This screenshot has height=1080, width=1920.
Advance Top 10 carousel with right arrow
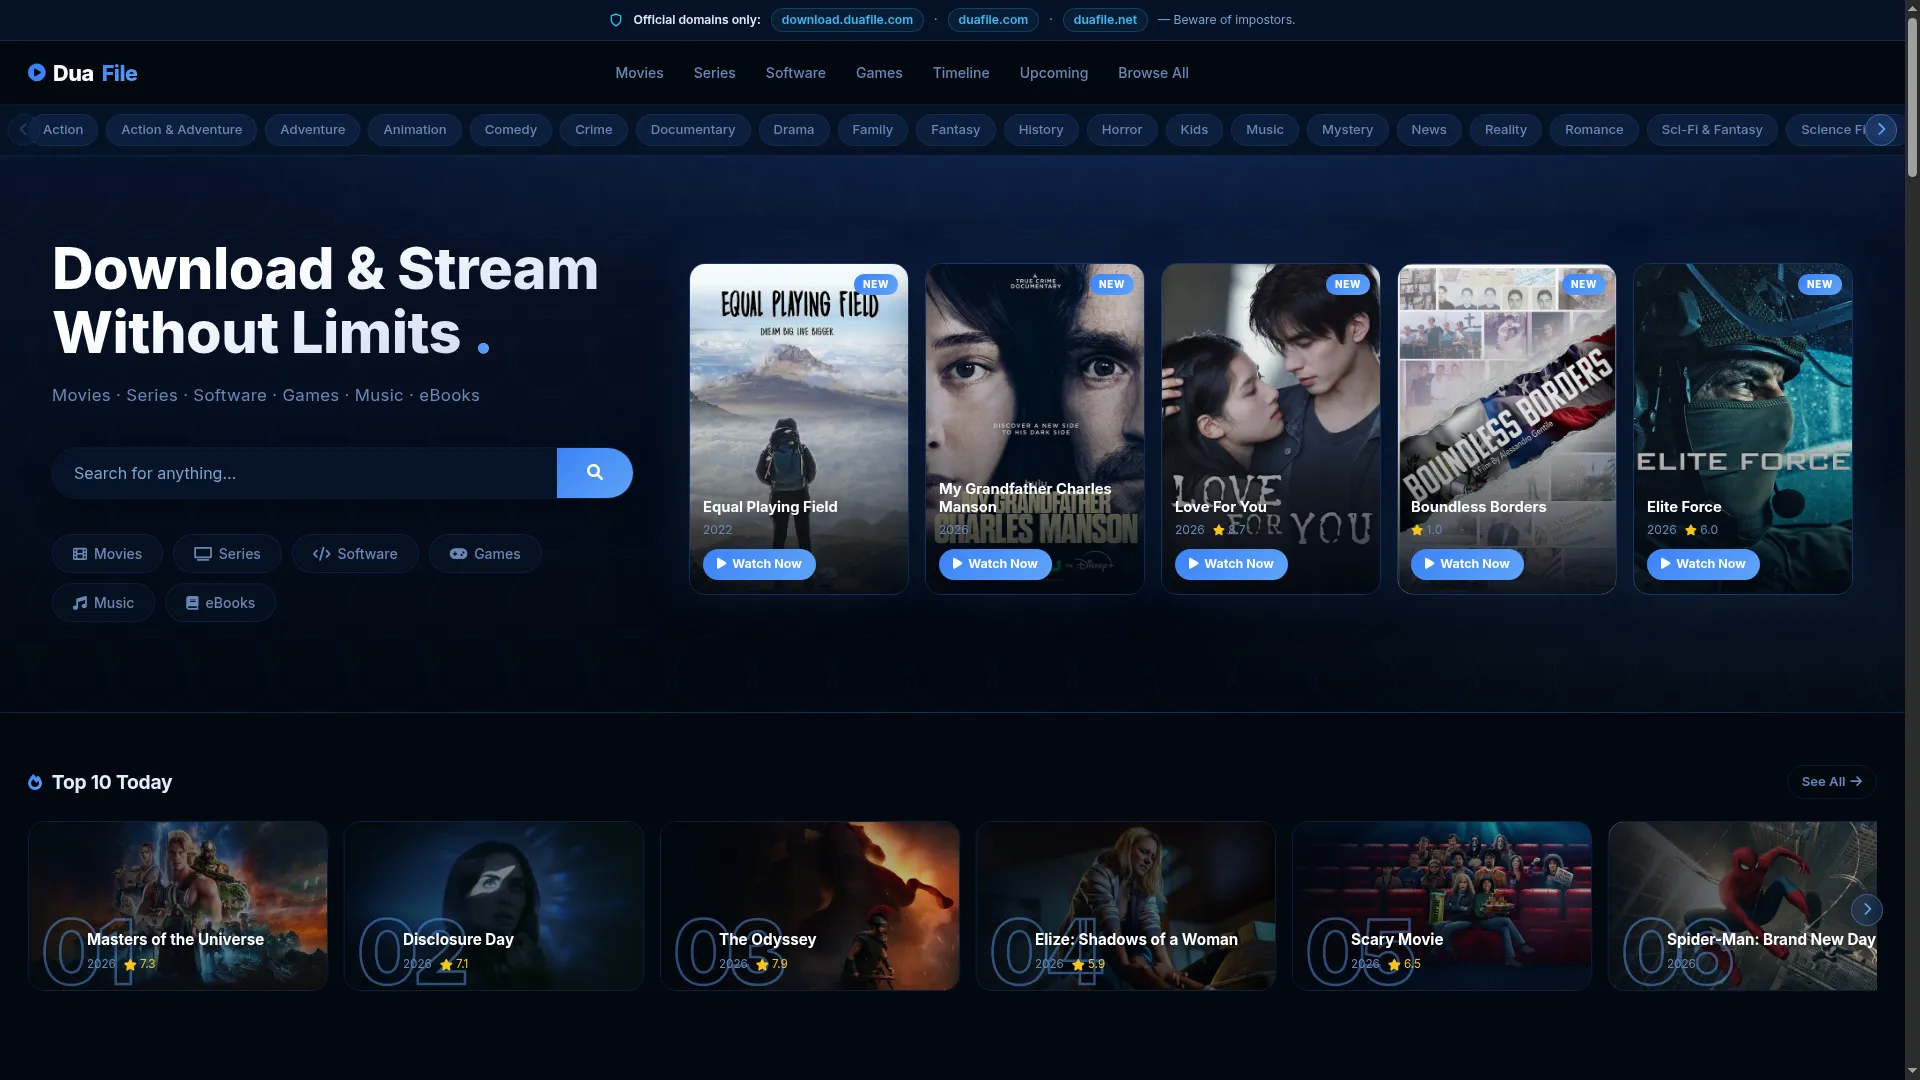click(x=1866, y=909)
